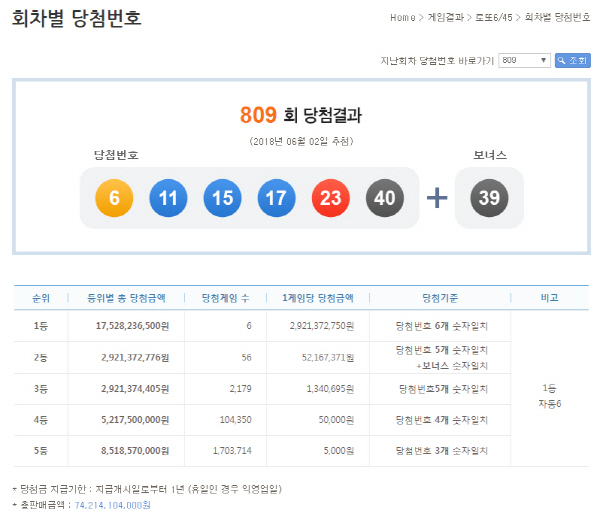
Task: Click the blue ball number 11
Action: click(x=168, y=198)
